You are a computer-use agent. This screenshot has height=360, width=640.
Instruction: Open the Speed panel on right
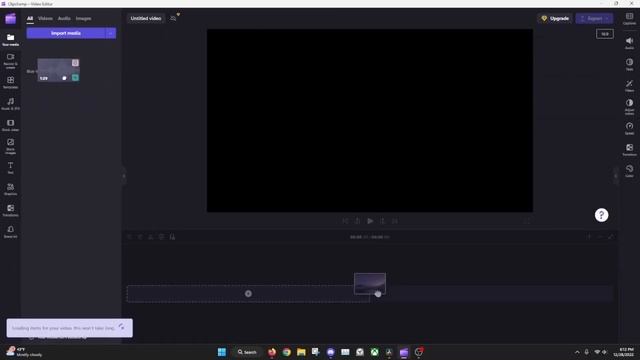[629, 128]
